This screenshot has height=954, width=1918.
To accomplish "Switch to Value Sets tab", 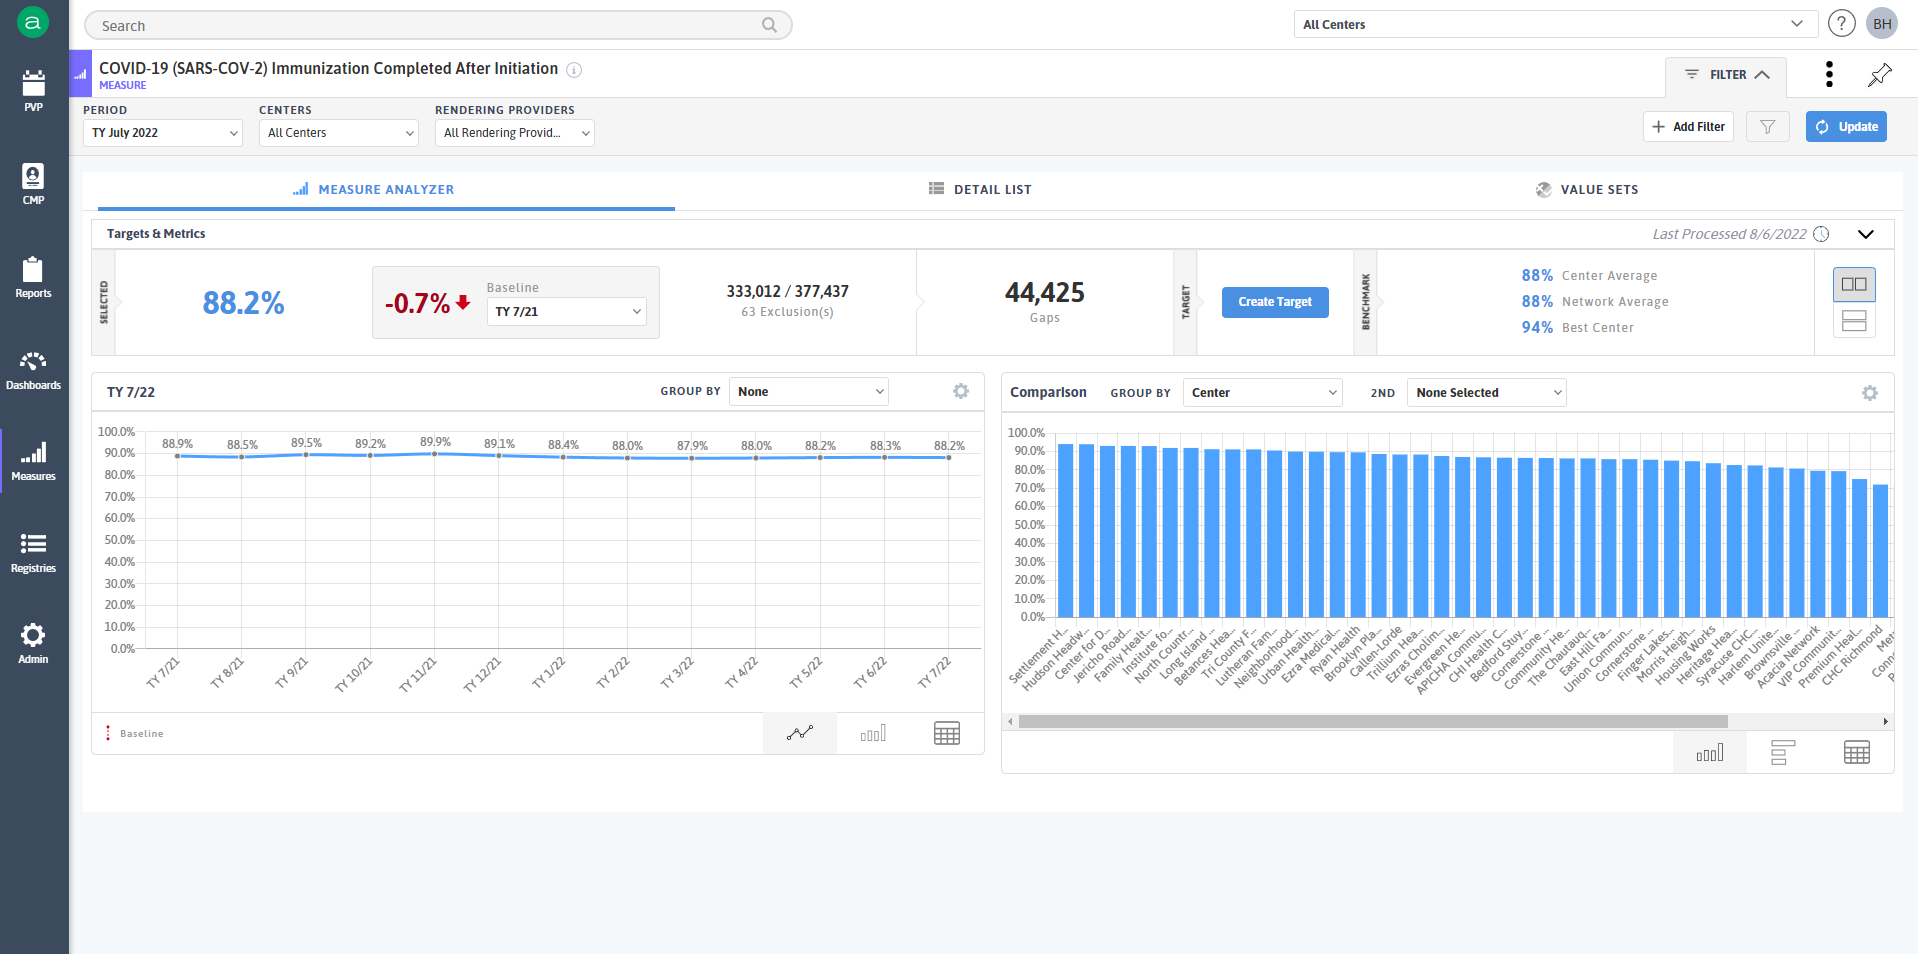I will point(1587,189).
